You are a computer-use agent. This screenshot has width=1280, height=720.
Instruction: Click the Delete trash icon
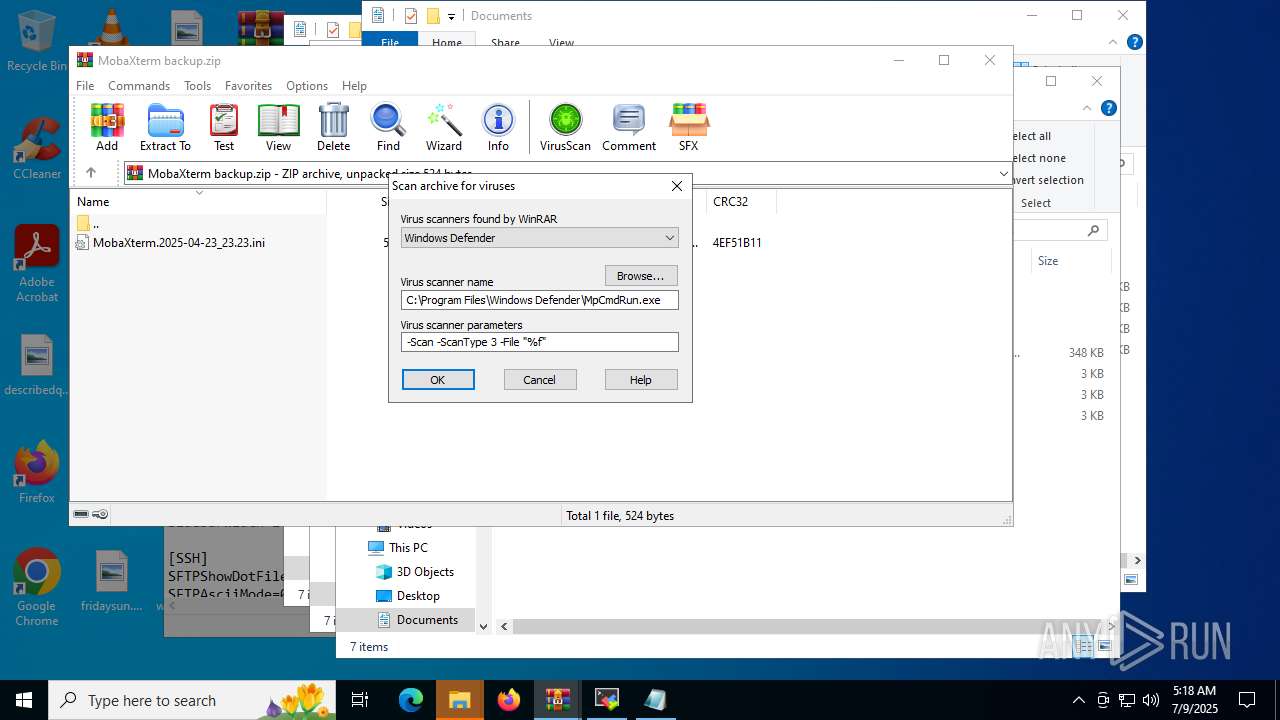pyautogui.click(x=333, y=127)
